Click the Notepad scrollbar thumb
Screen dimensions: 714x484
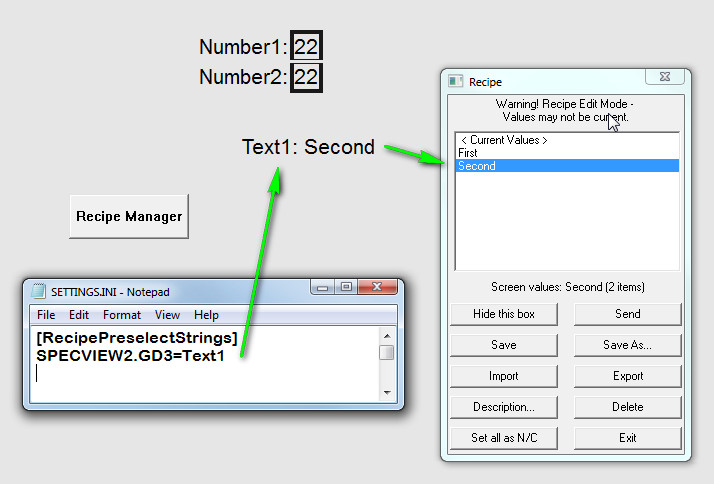tap(387, 352)
